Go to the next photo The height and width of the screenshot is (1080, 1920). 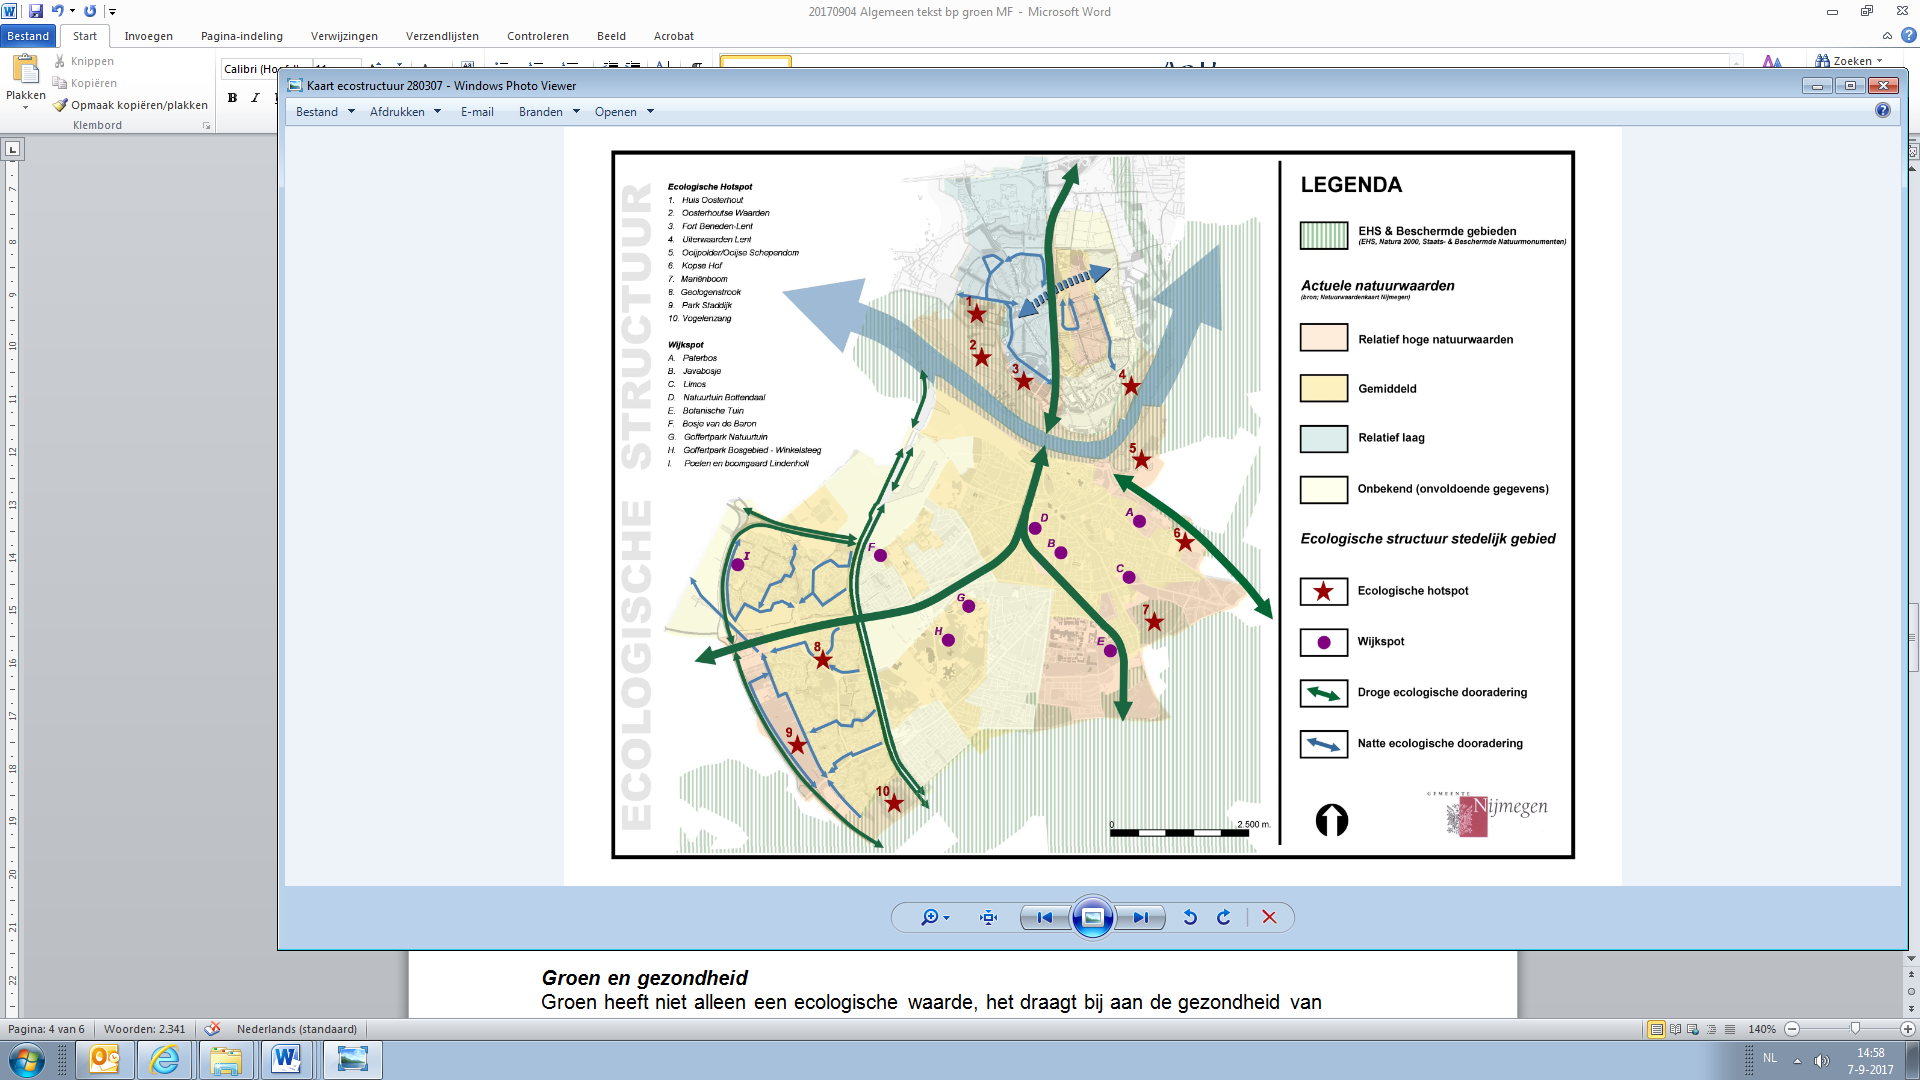pos(1140,917)
